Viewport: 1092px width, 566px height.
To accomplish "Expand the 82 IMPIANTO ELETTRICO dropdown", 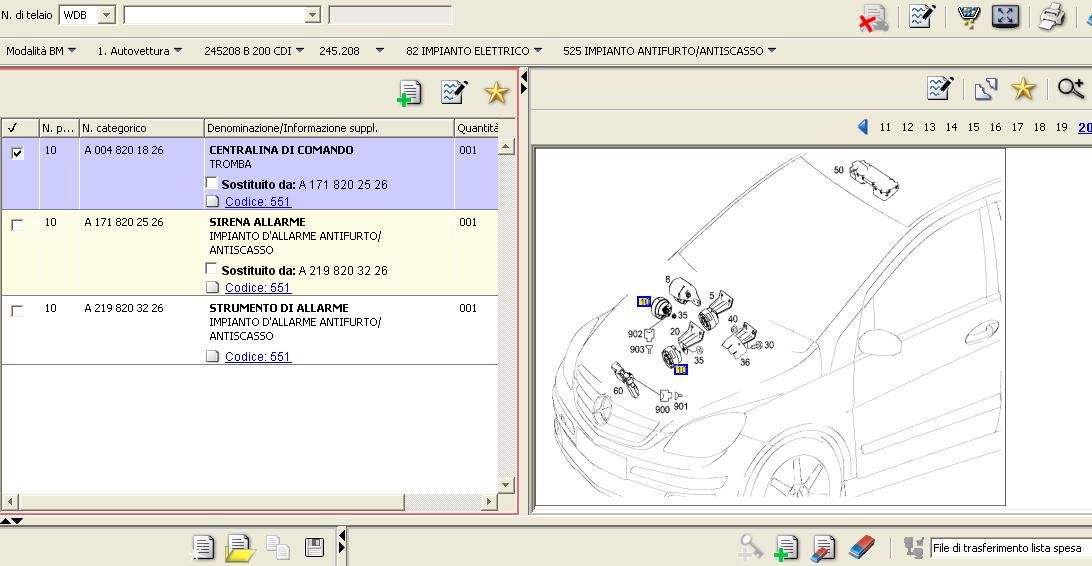I will pos(474,50).
